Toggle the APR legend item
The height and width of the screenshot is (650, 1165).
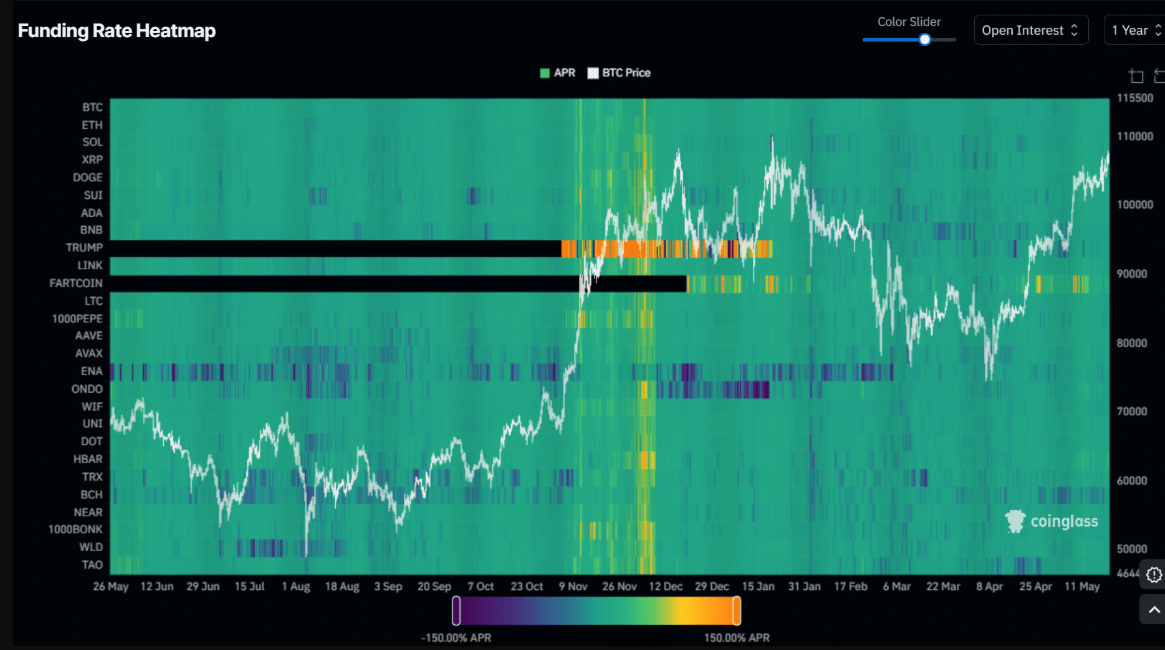tap(557, 73)
